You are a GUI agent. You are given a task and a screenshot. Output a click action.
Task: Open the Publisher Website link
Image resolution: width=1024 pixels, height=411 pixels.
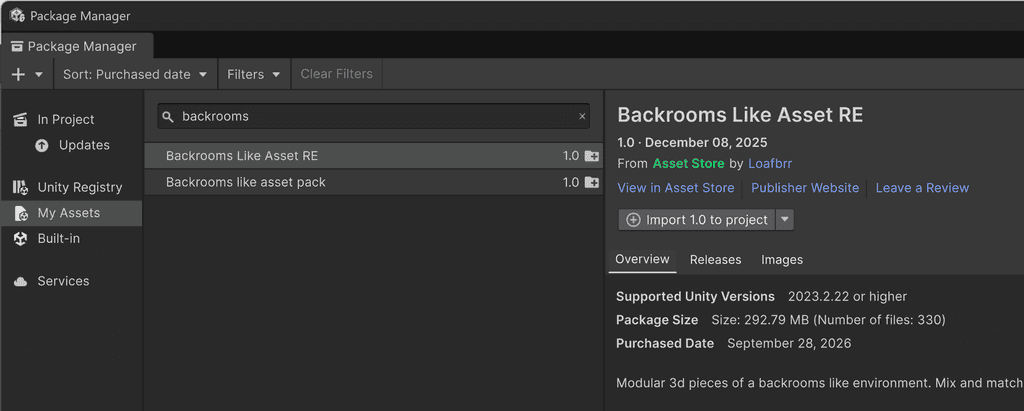805,188
